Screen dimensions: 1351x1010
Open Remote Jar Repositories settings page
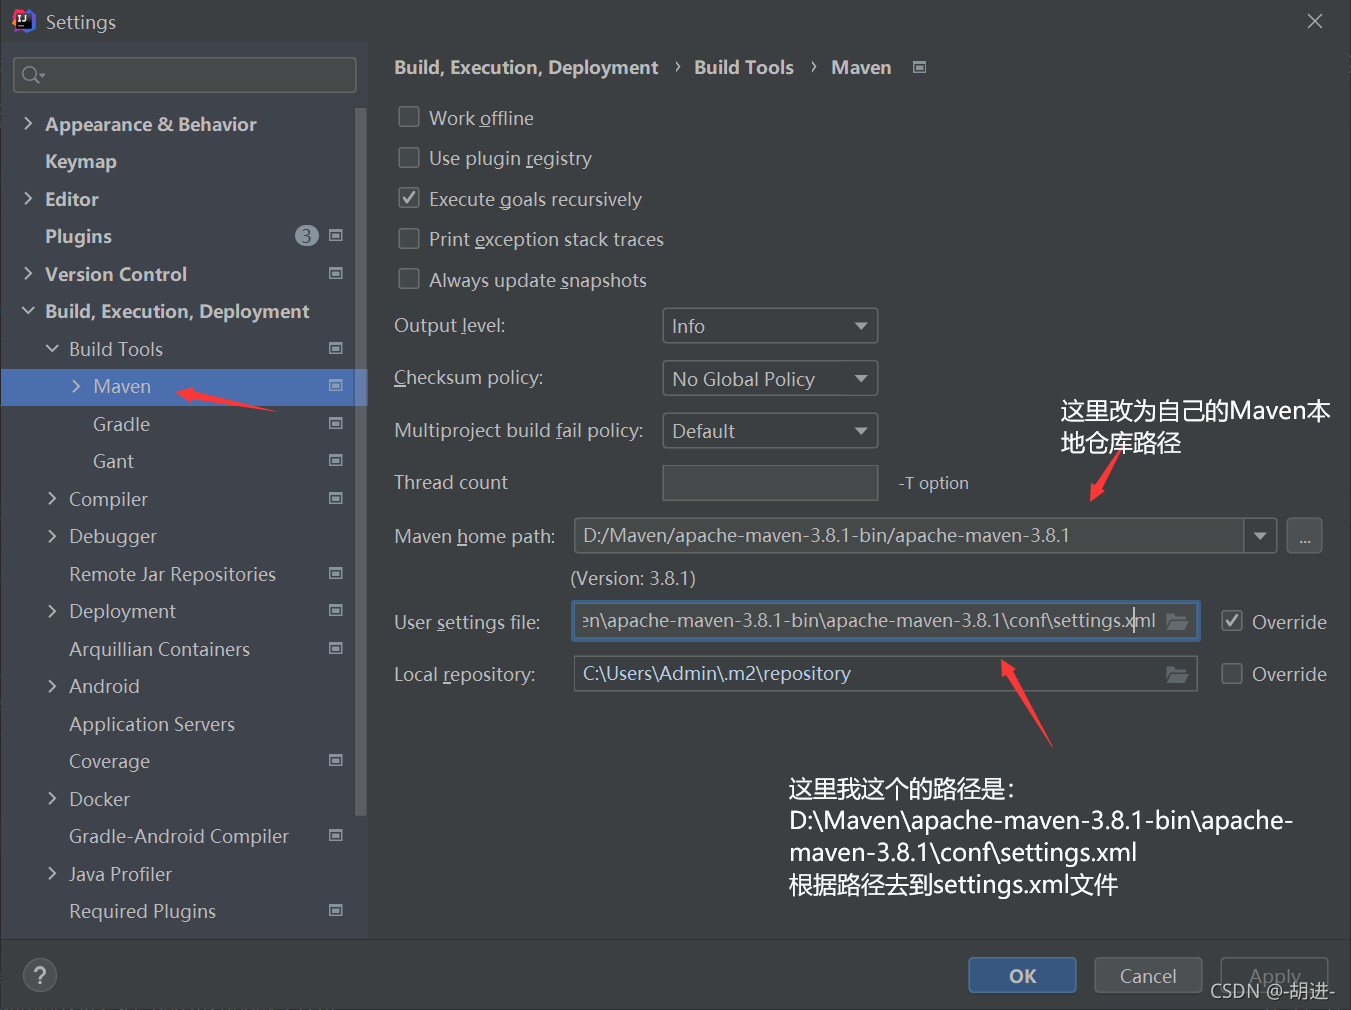(x=172, y=574)
